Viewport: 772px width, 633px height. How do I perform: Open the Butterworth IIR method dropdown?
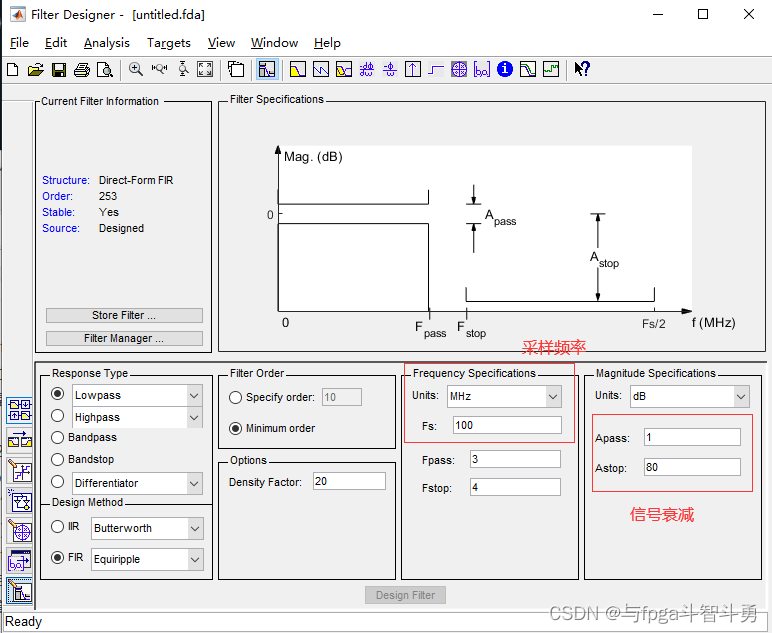point(195,529)
